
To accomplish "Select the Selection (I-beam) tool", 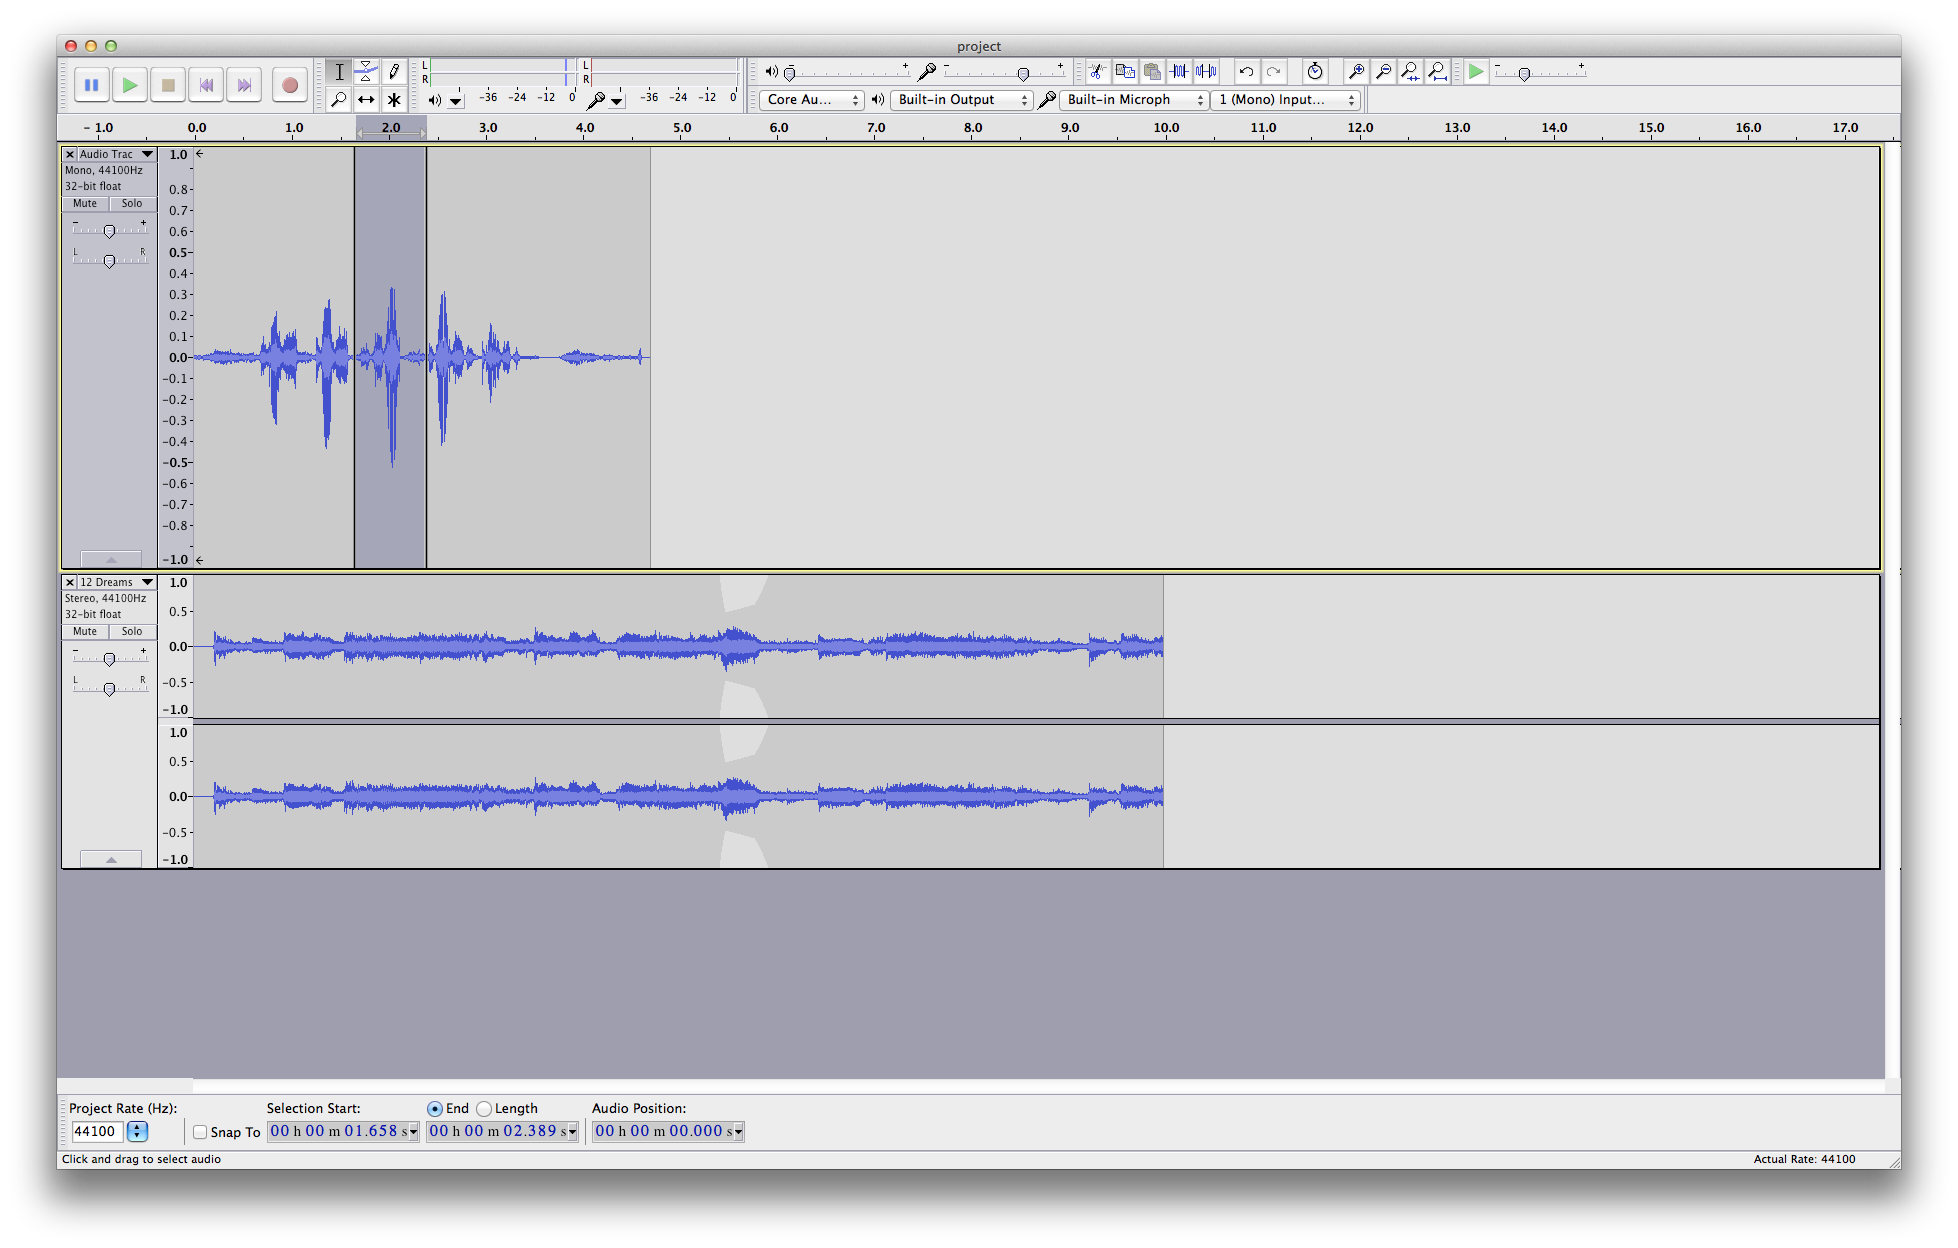I will click(339, 71).
